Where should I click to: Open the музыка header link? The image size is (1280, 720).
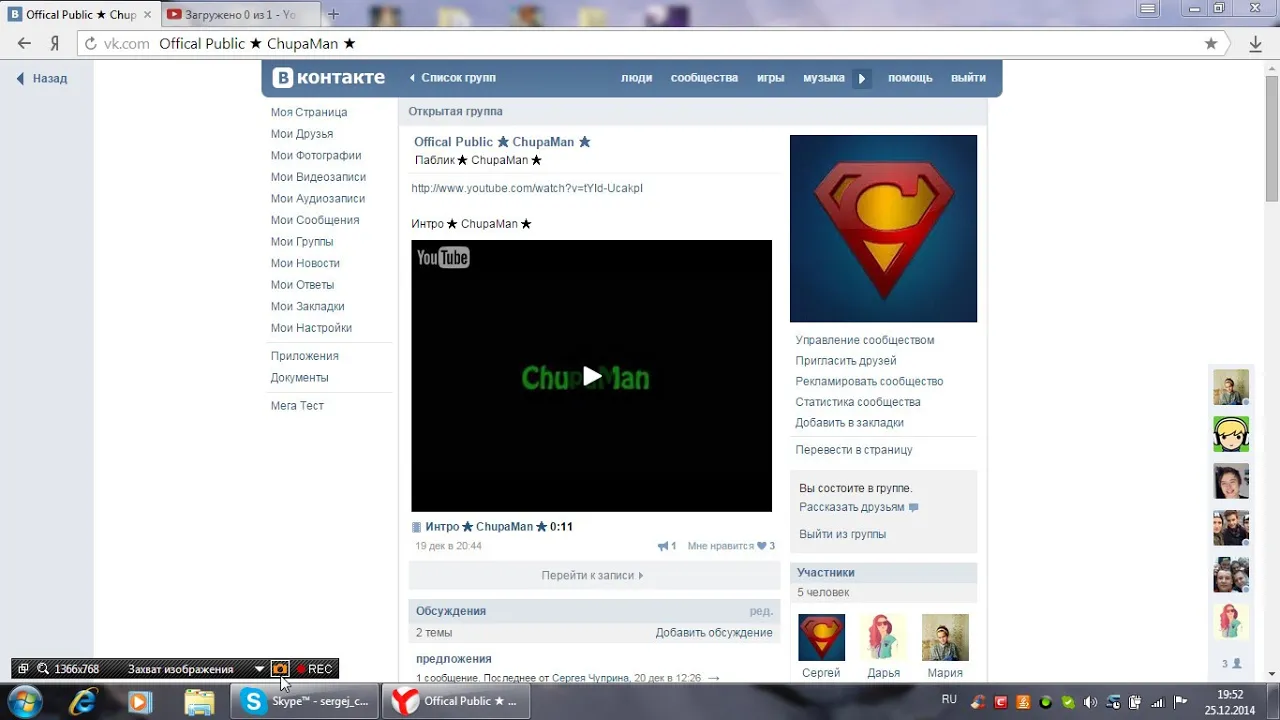pyautogui.click(x=824, y=77)
